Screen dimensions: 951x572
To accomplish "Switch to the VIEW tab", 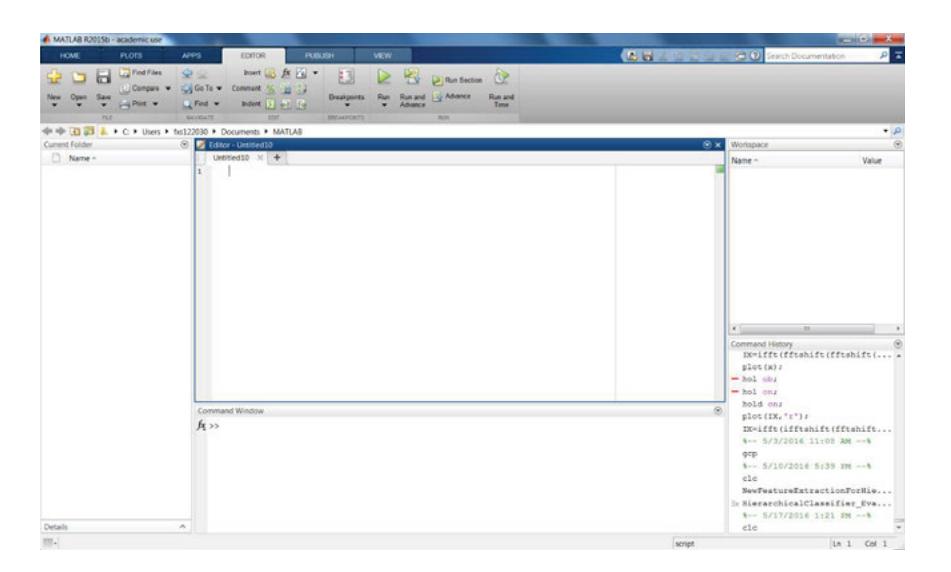I will 382,56.
